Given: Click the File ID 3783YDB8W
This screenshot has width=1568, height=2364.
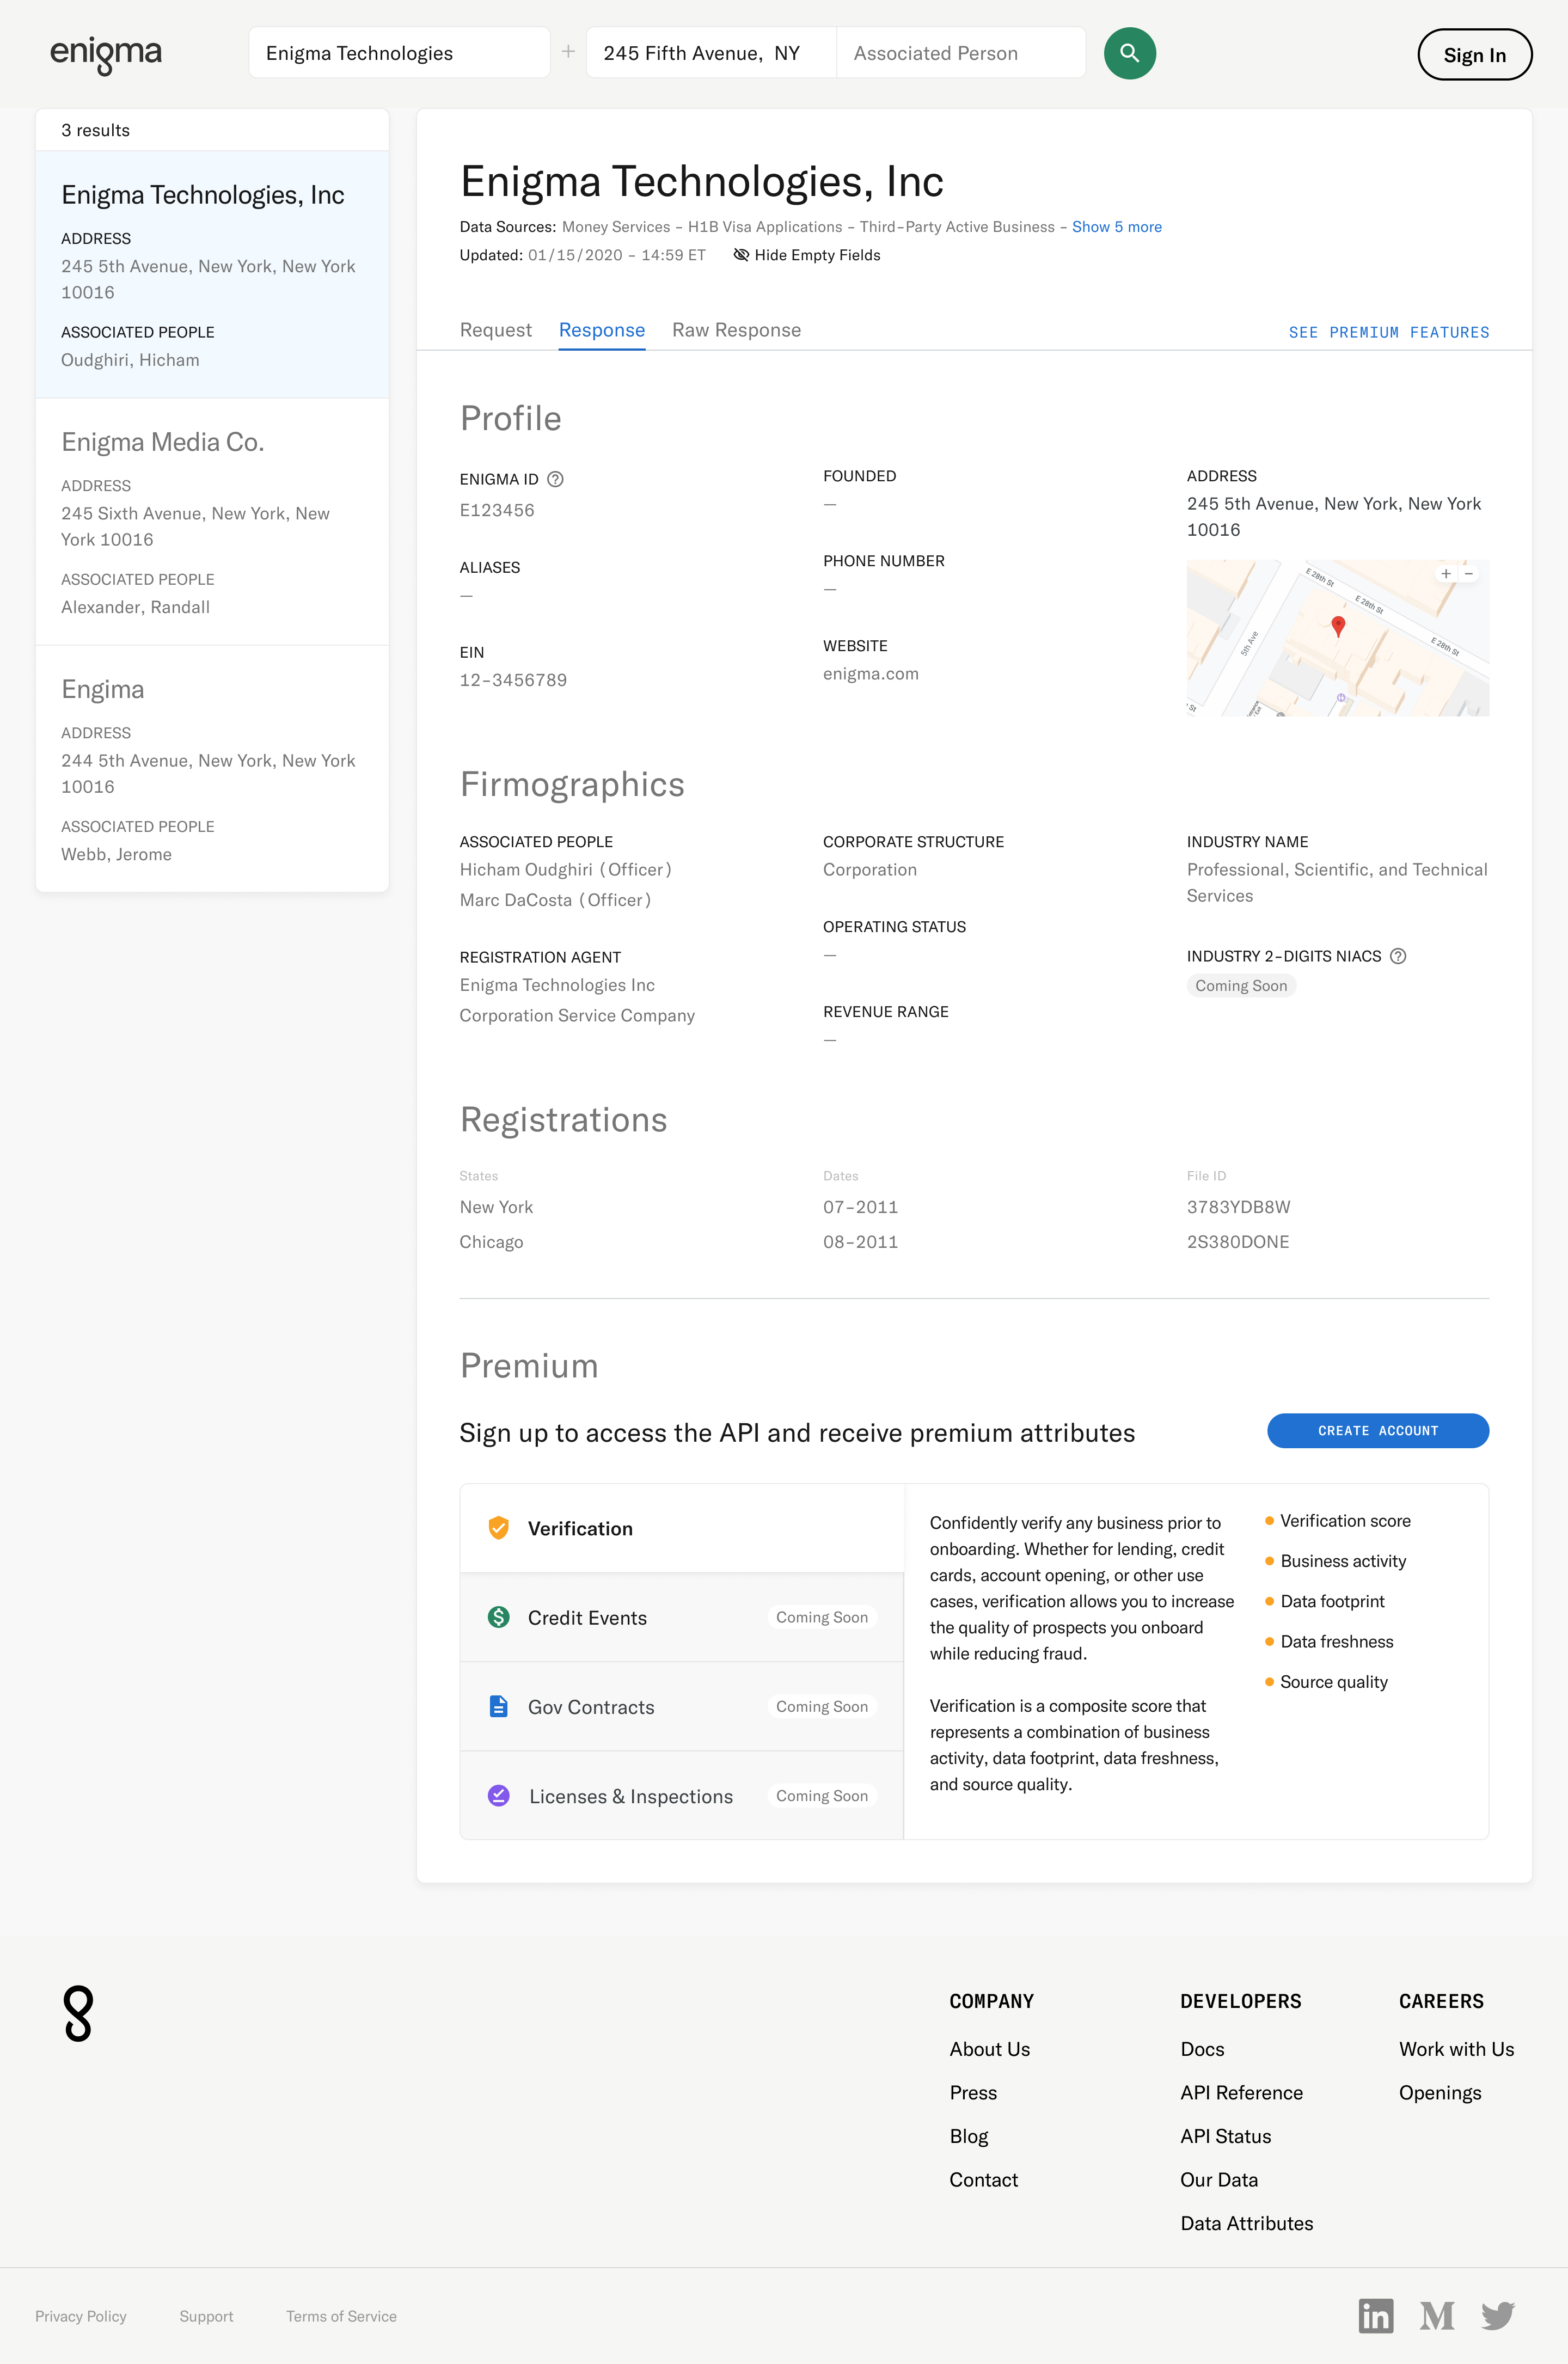Looking at the screenshot, I should coord(1238,1207).
